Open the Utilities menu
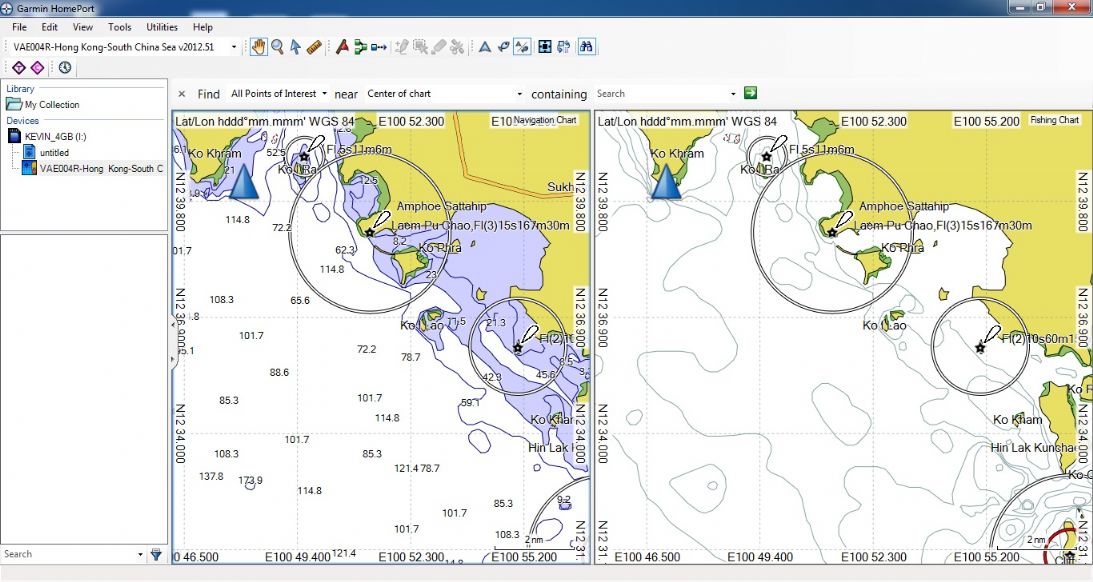1093x582 pixels. tap(161, 27)
